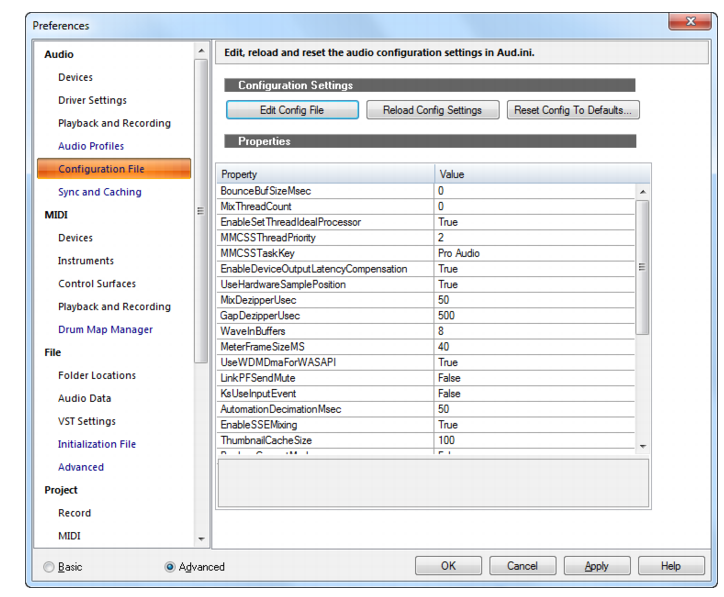Open the Initialization File page

[x=97, y=444]
